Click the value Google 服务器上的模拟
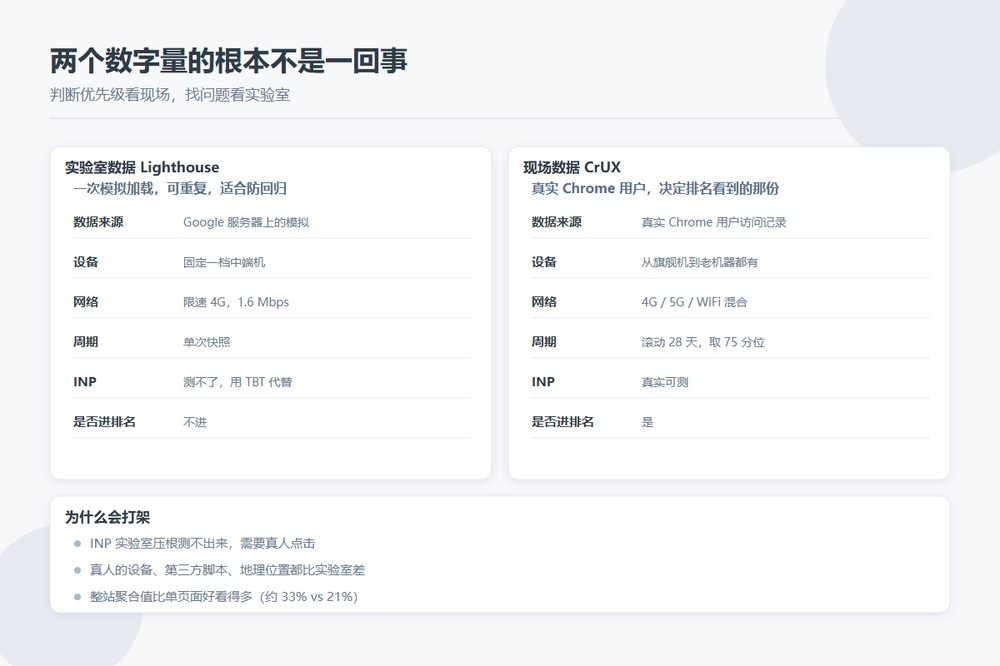The height and width of the screenshot is (666, 1000). (246, 222)
